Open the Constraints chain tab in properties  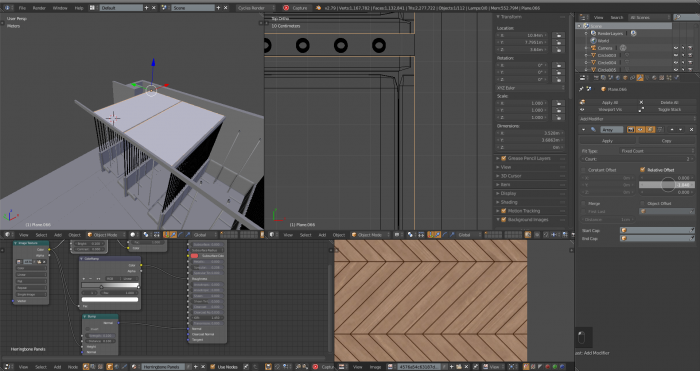[x=633, y=78]
